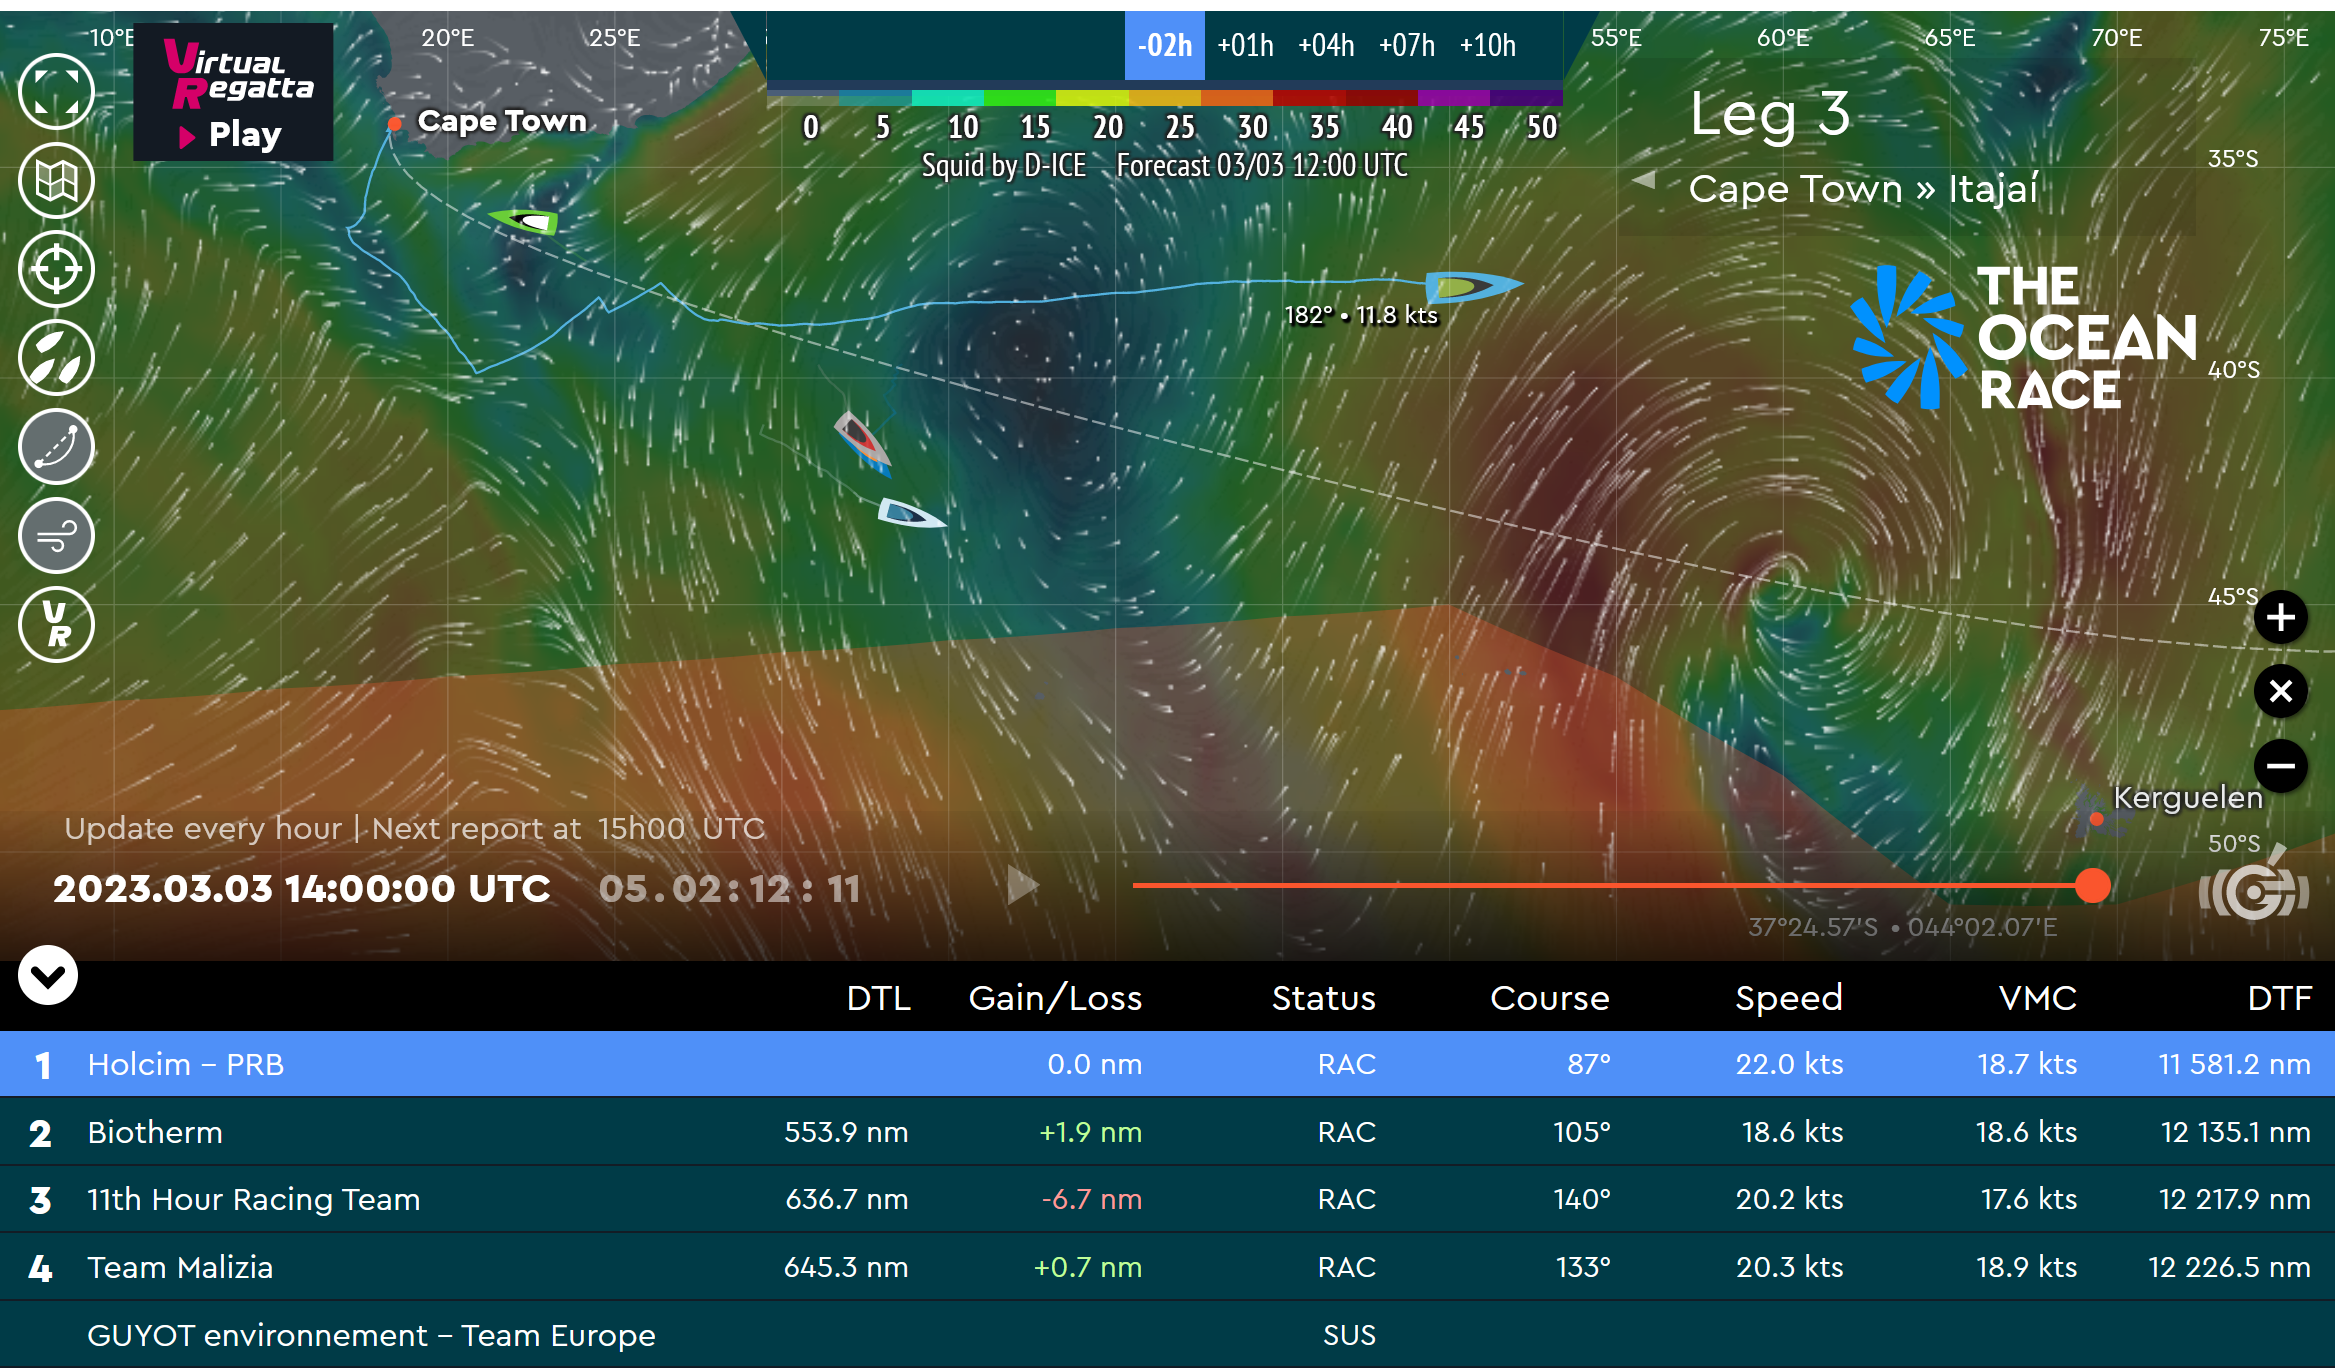Viewport: 2335px width, 1370px height.
Task: Collapse the leaderboard with chevron button
Action: [48, 975]
